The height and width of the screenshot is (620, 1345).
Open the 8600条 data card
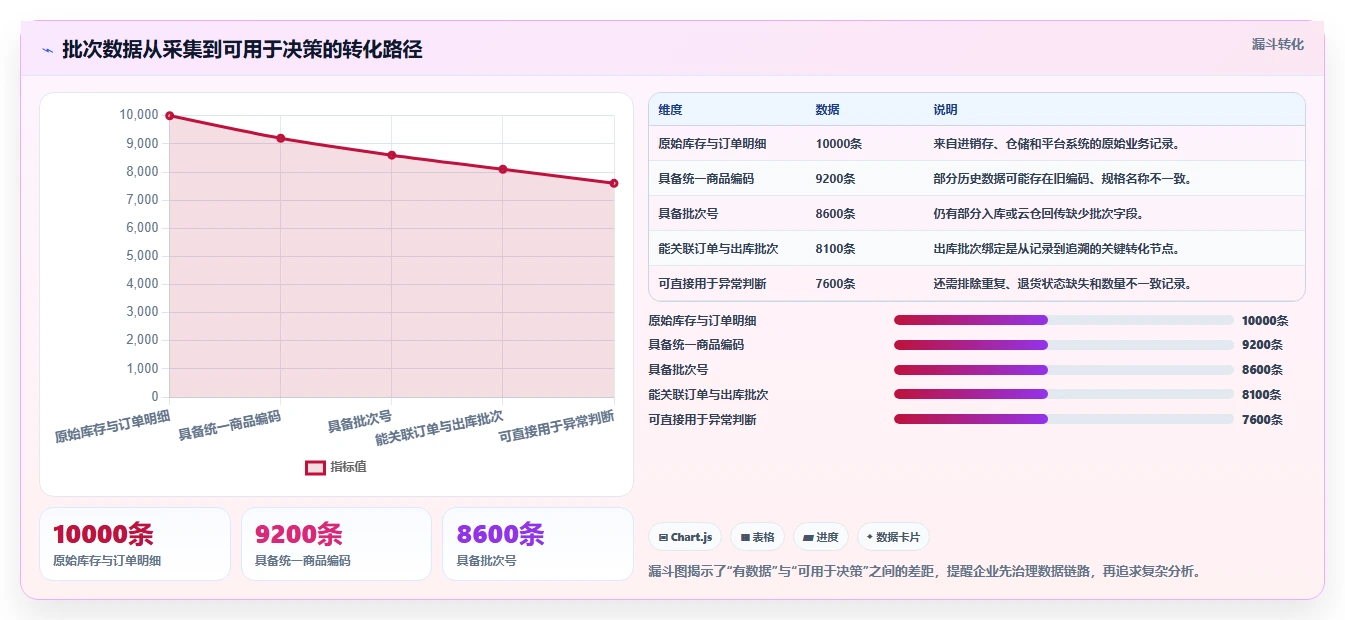(x=538, y=544)
